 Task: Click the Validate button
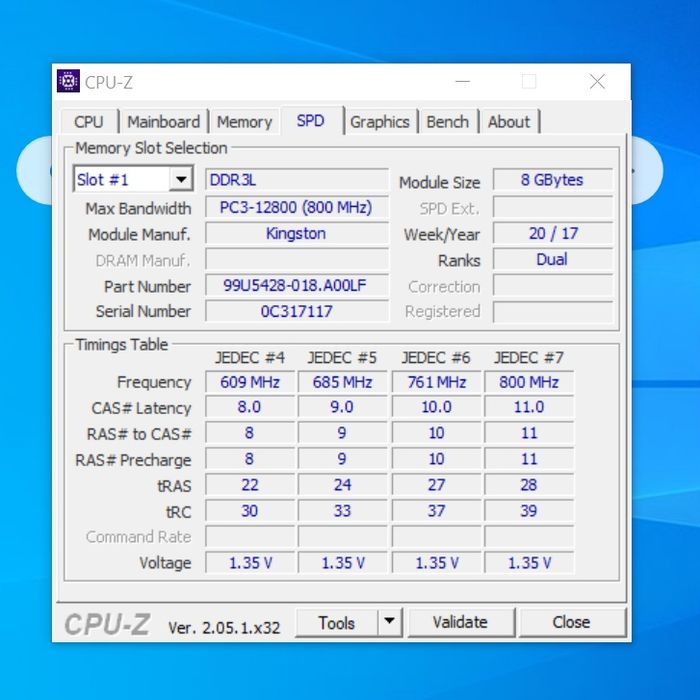(460, 622)
